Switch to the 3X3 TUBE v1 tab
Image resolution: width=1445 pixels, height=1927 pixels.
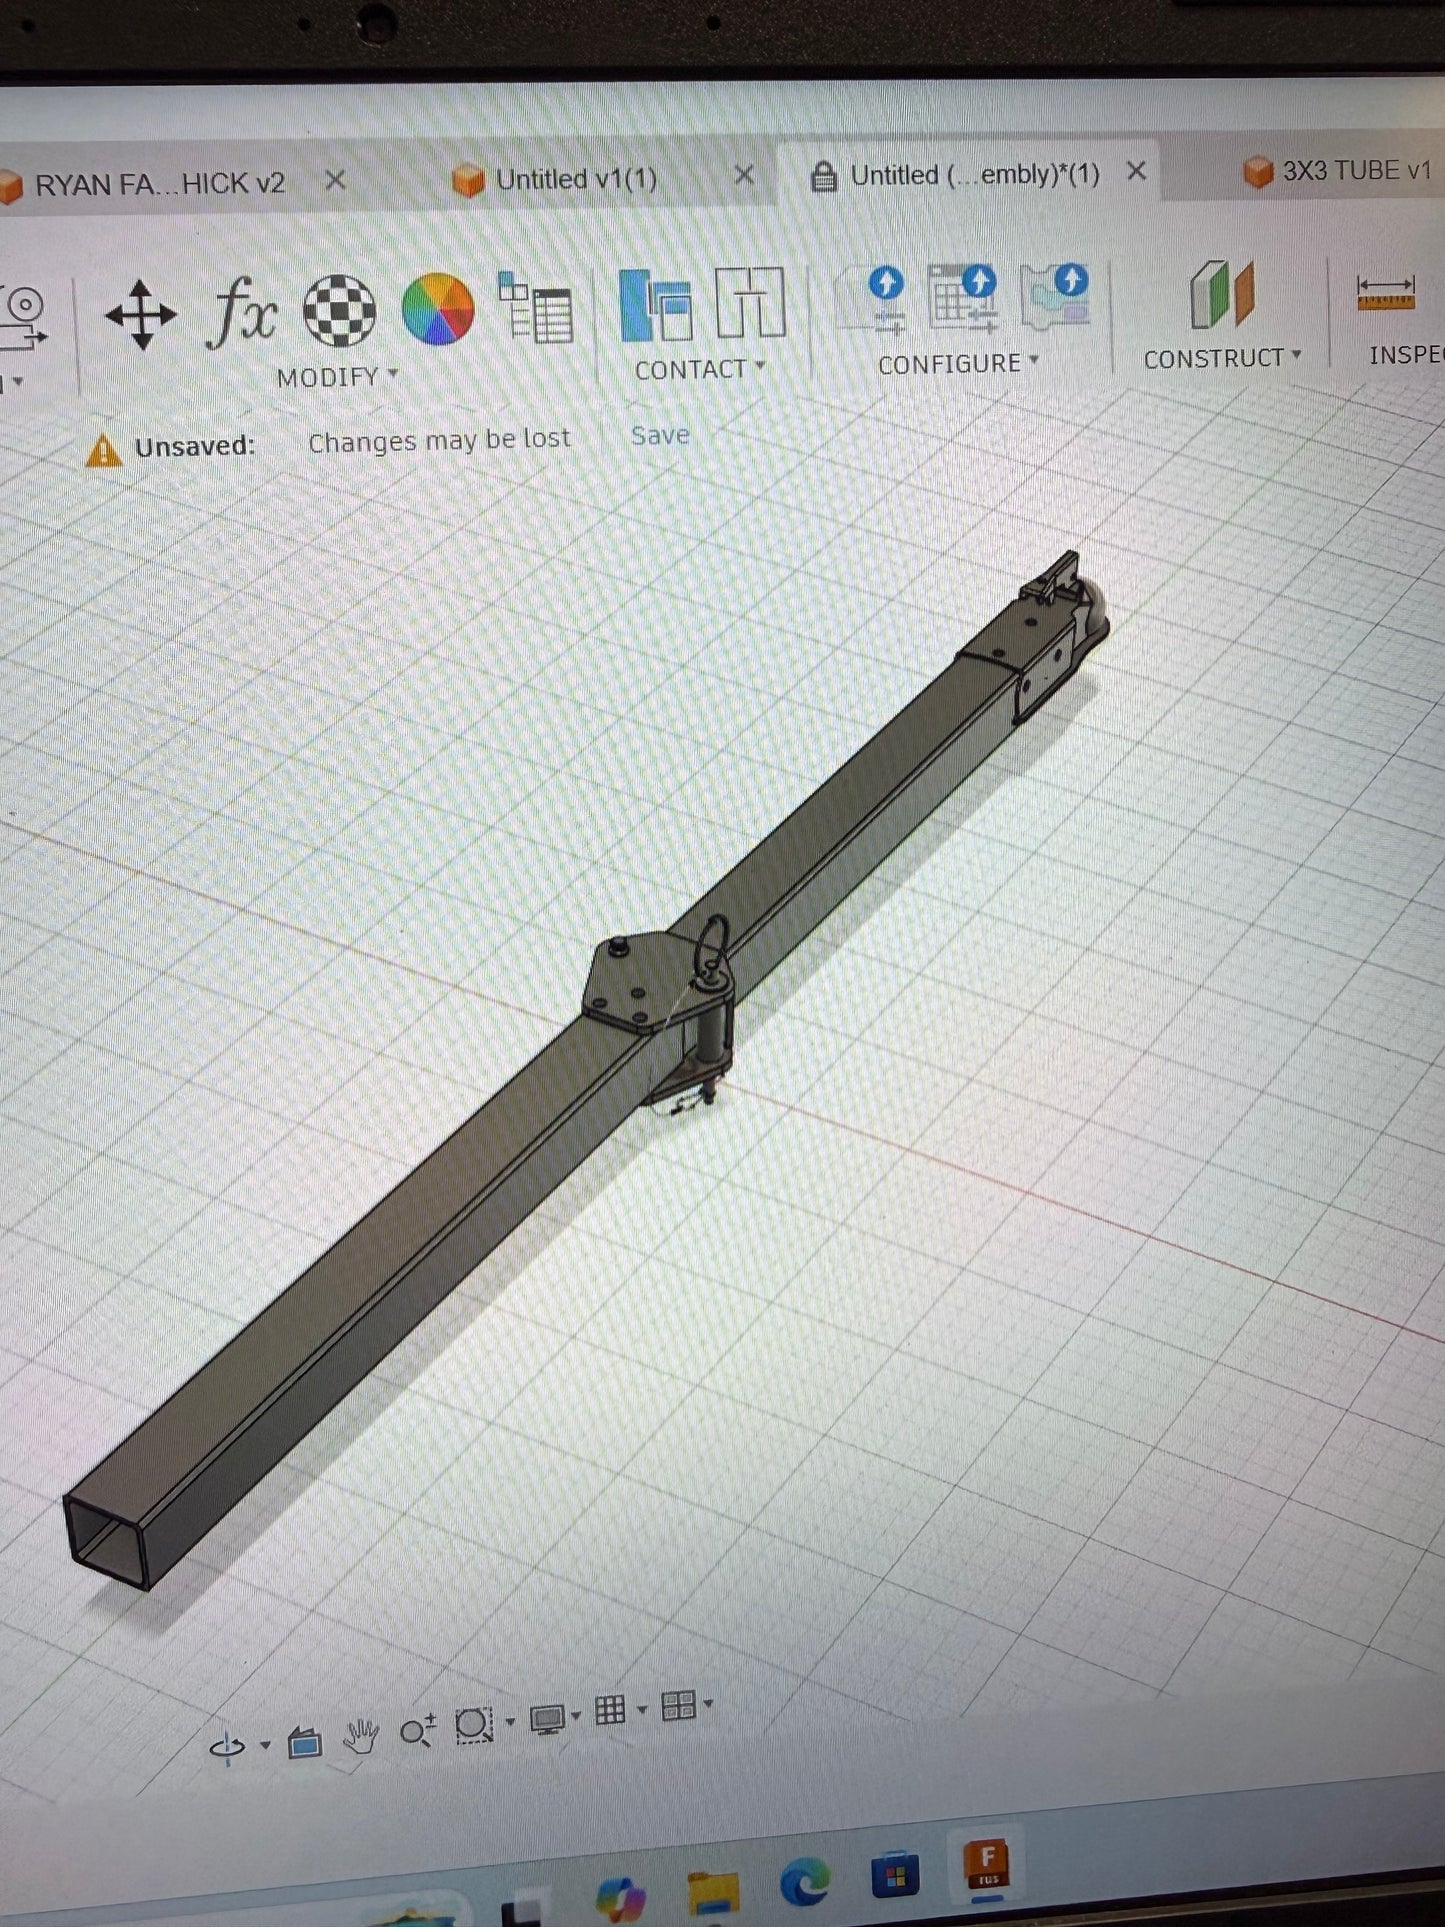[1340, 171]
